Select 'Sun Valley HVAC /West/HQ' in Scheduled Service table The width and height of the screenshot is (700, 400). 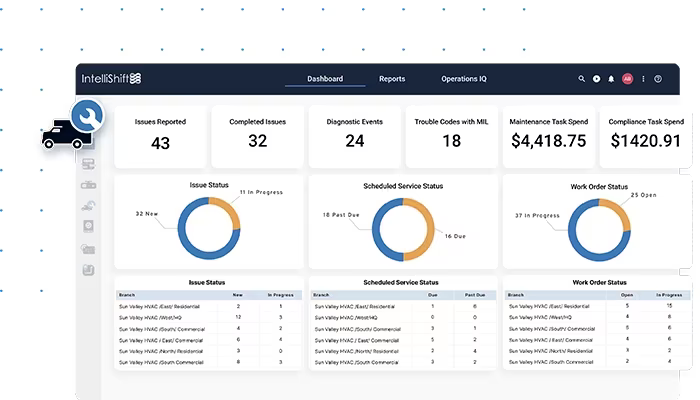346,318
